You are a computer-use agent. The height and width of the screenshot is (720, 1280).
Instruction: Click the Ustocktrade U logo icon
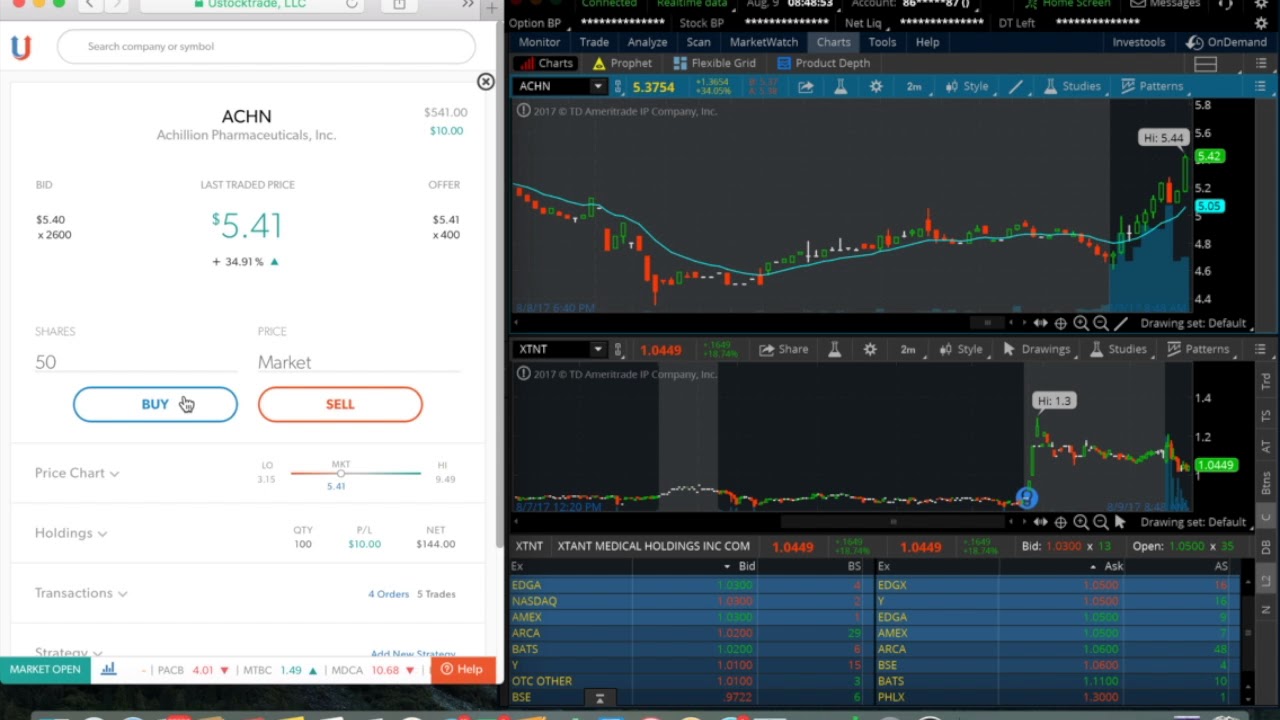pyautogui.click(x=21, y=47)
